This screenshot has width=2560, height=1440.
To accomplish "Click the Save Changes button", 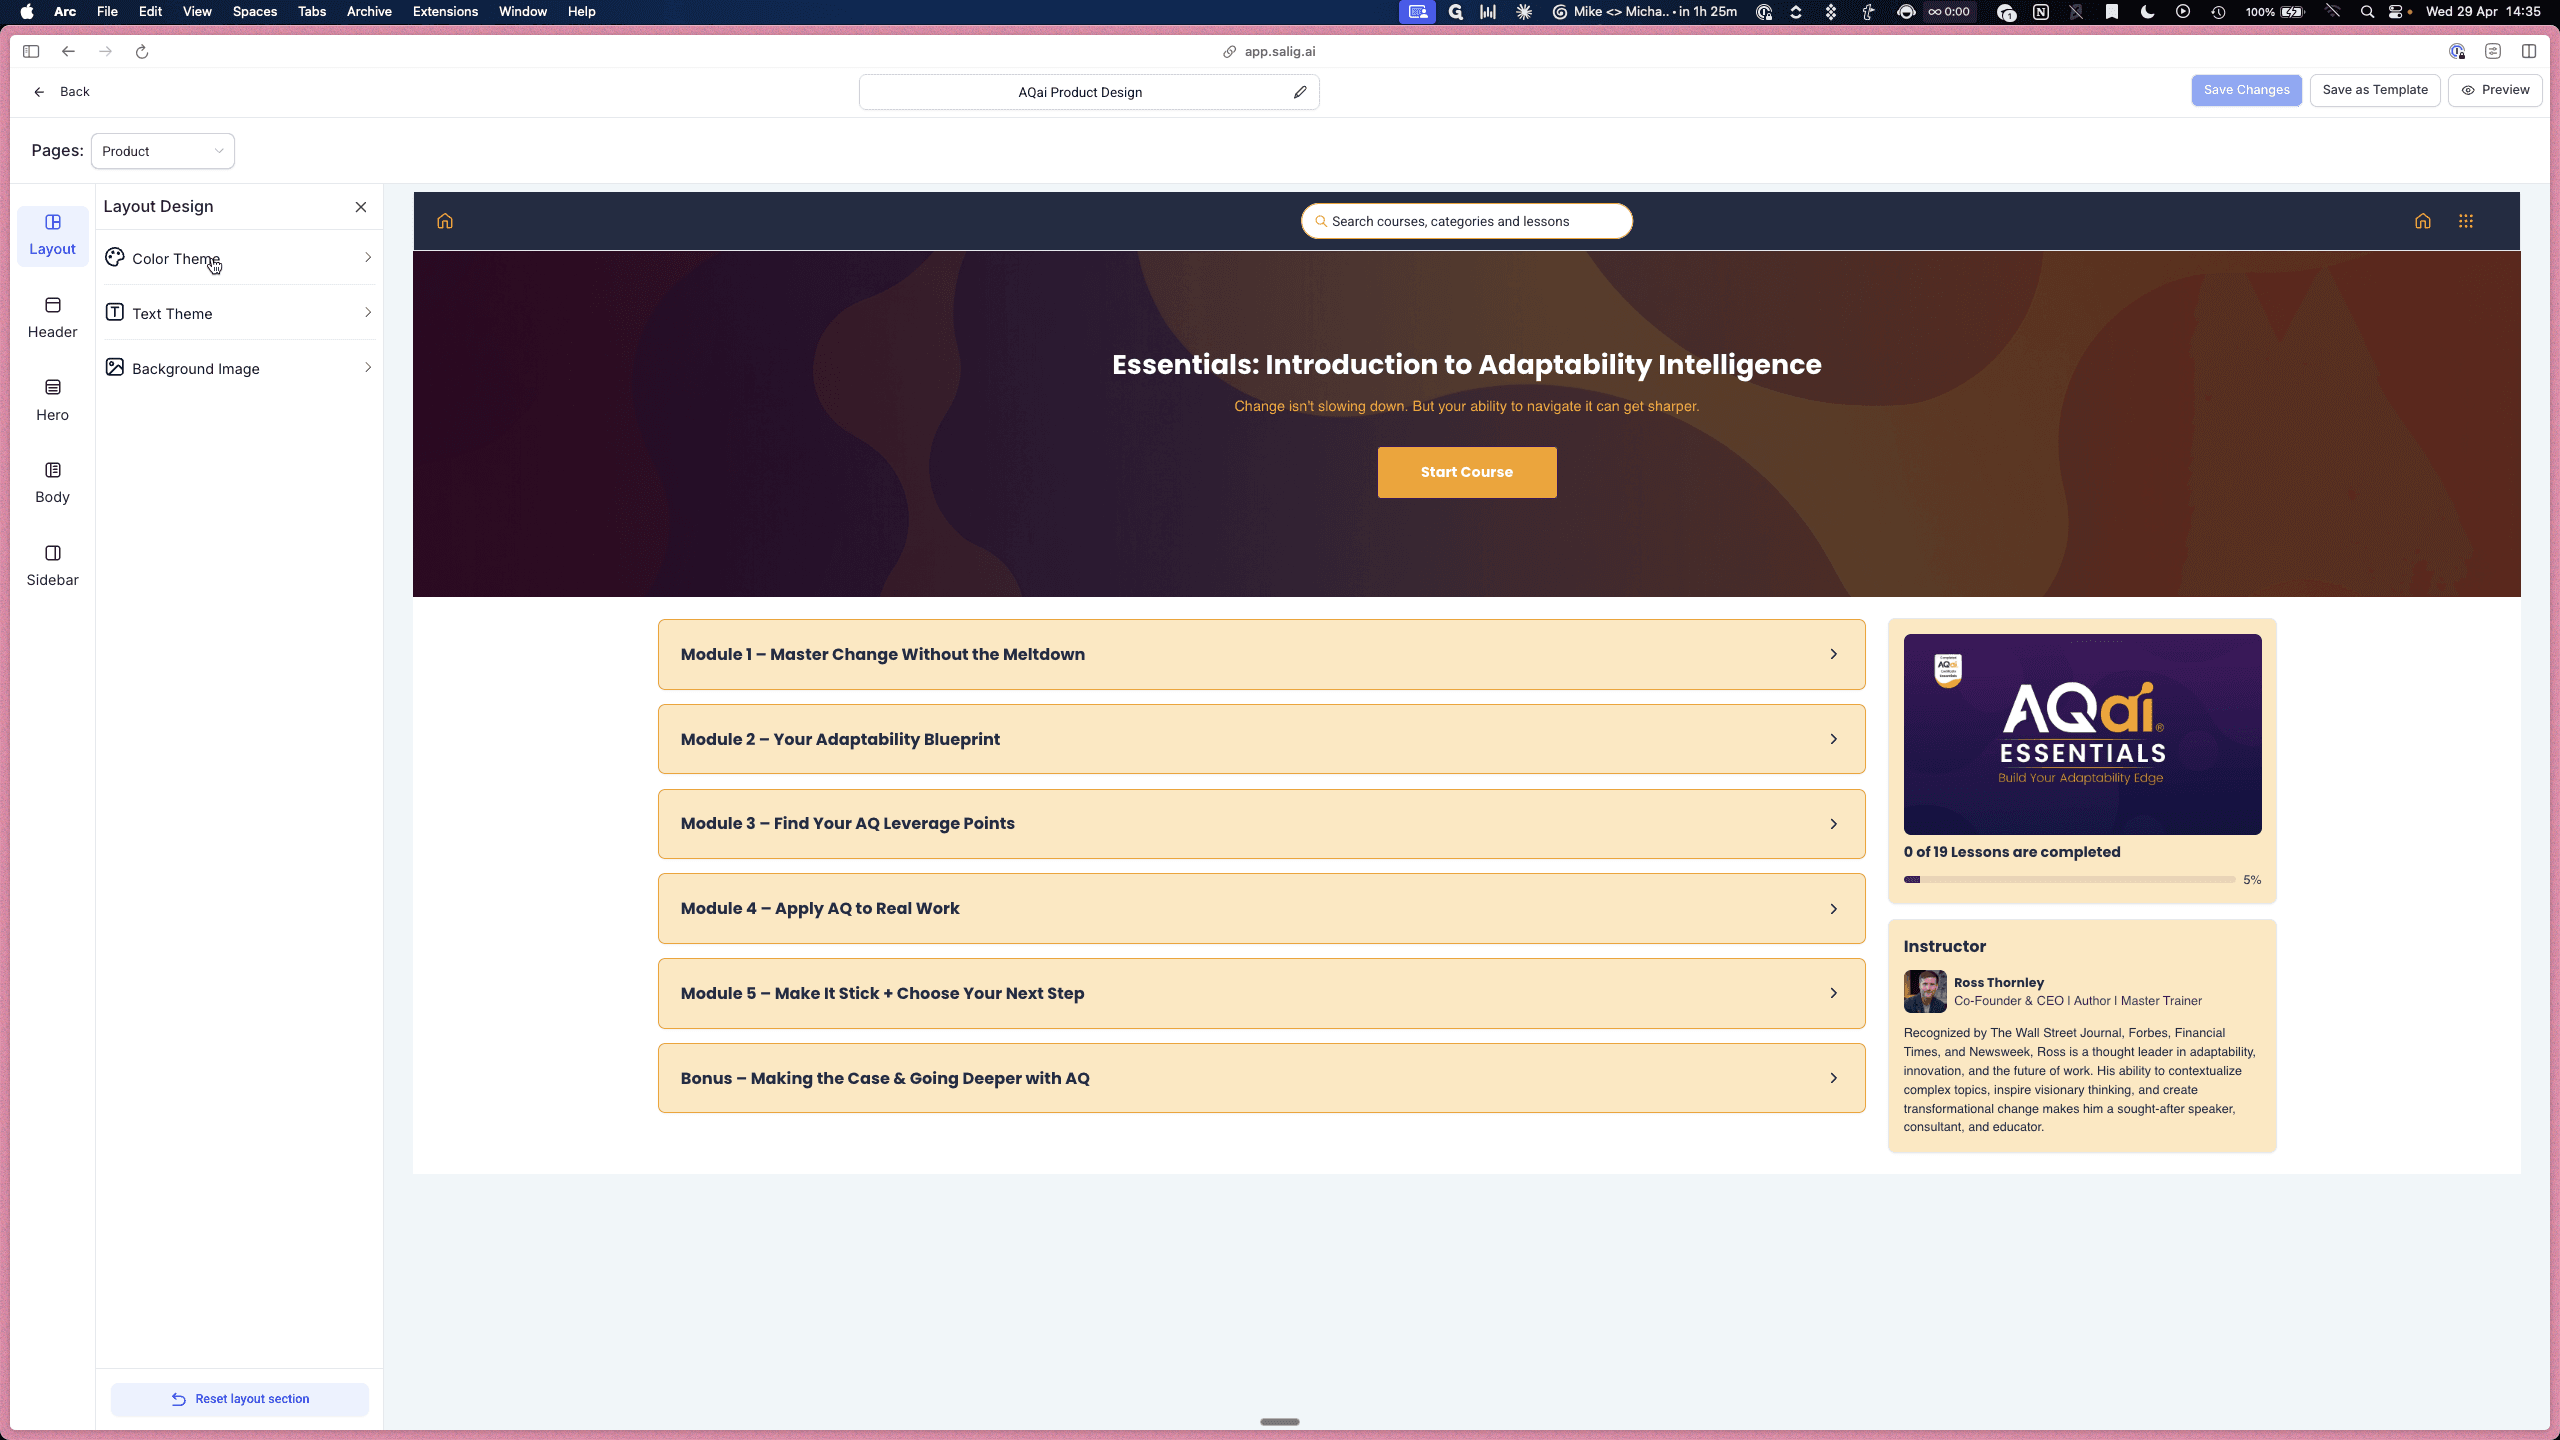I will 2246,90.
